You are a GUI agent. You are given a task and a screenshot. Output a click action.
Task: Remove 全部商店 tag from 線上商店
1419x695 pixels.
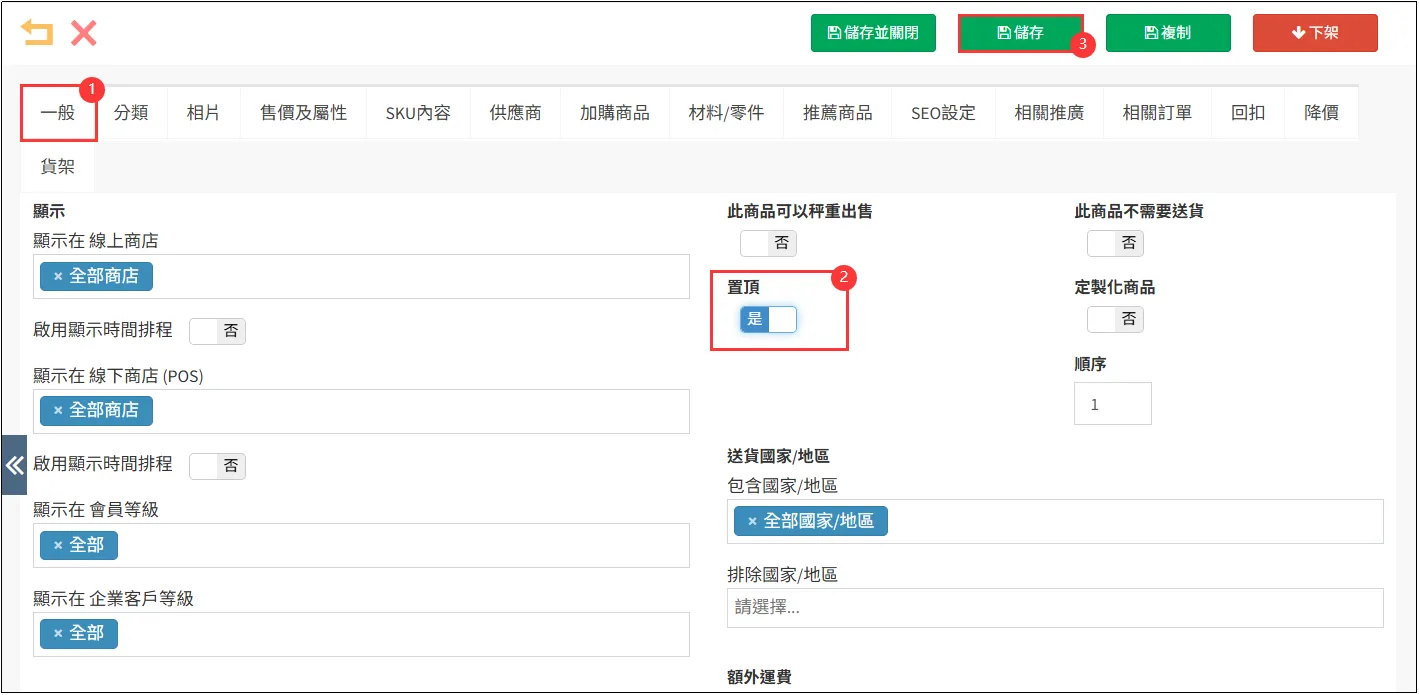[x=58, y=277]
